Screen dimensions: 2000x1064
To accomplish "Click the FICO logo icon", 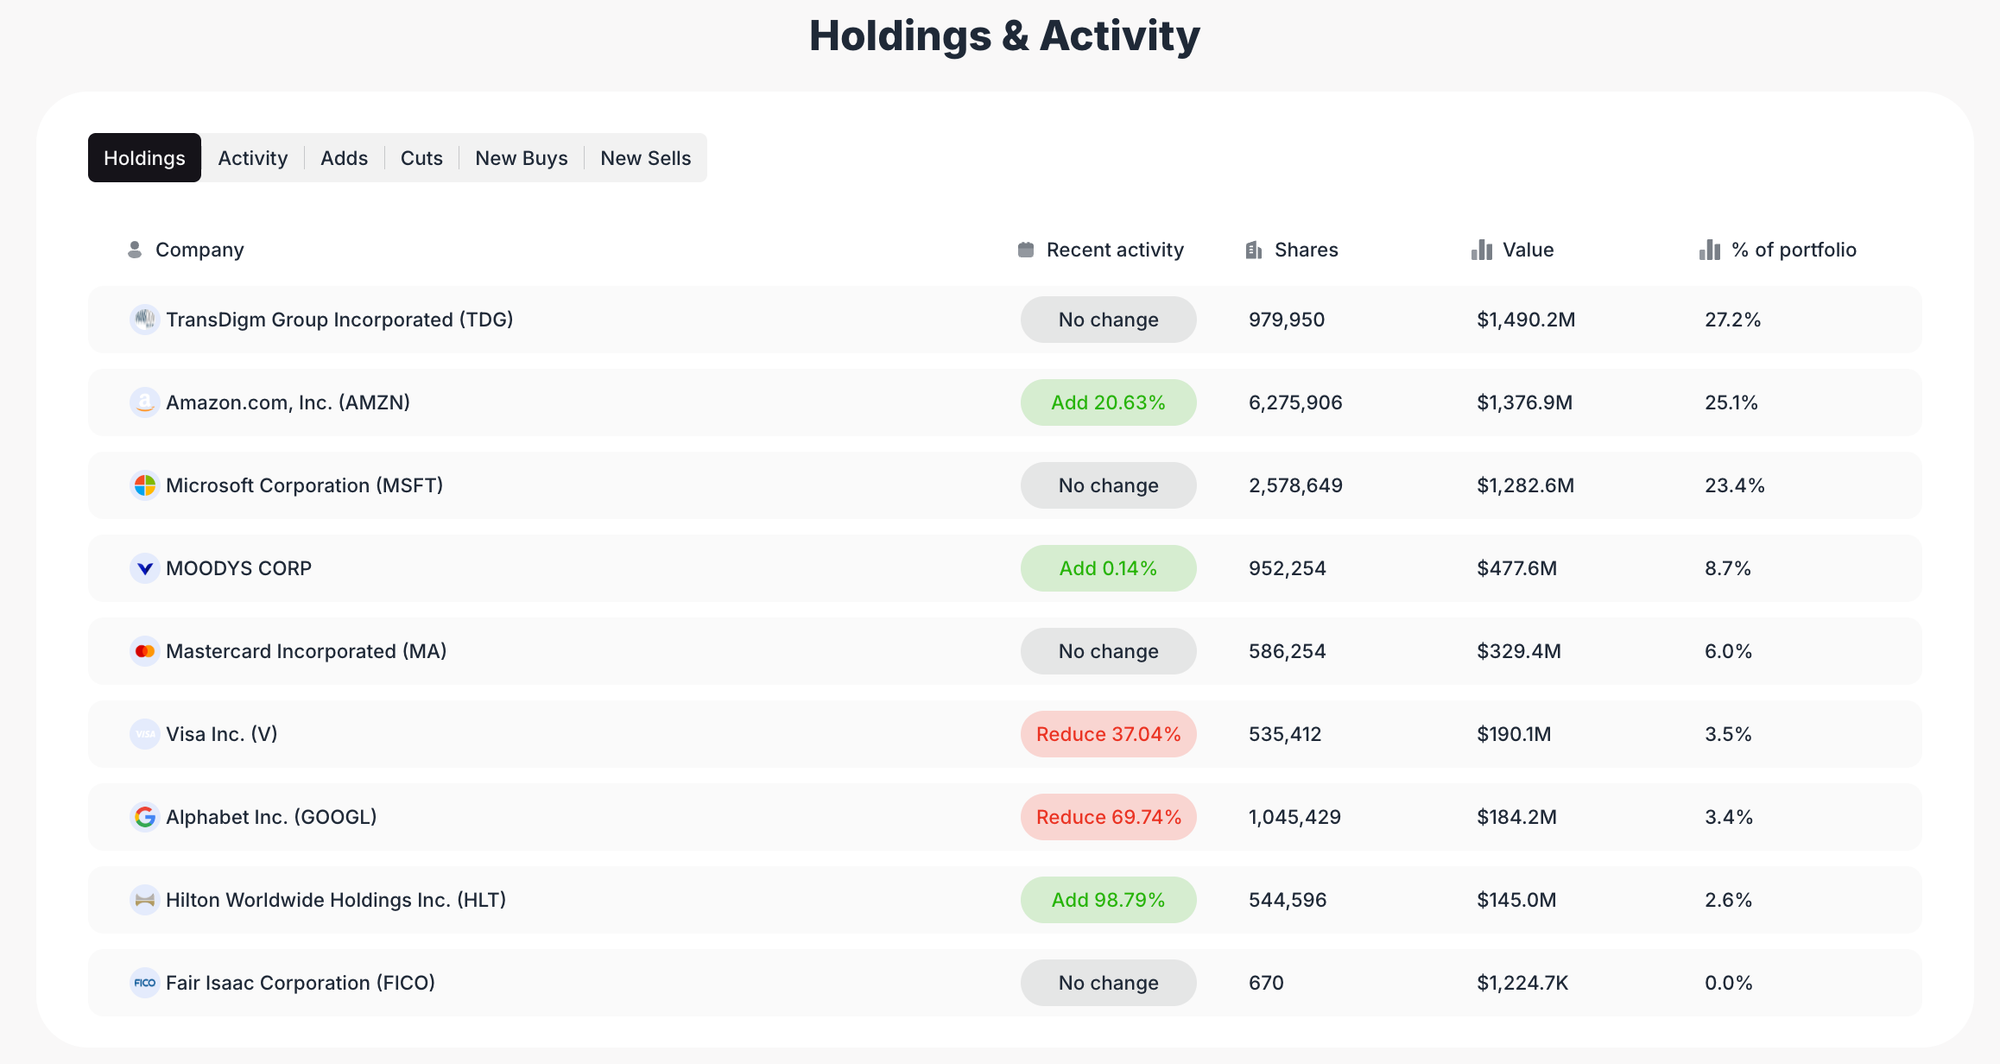I will pos(145,983).
